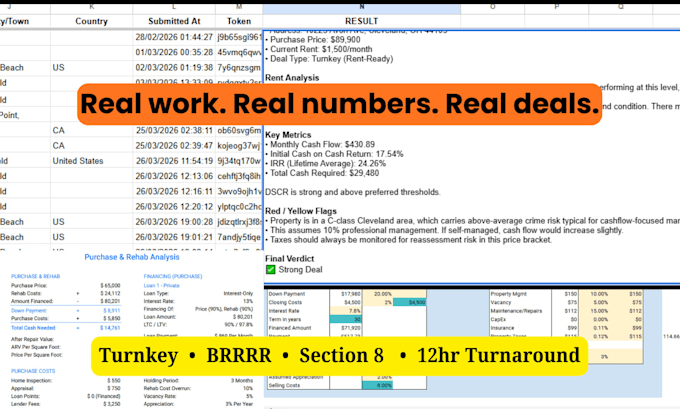The width and height of the screenshot is (680, 409).
Task: Select the teal $4,500 closing costs cell
Action: 409,302
